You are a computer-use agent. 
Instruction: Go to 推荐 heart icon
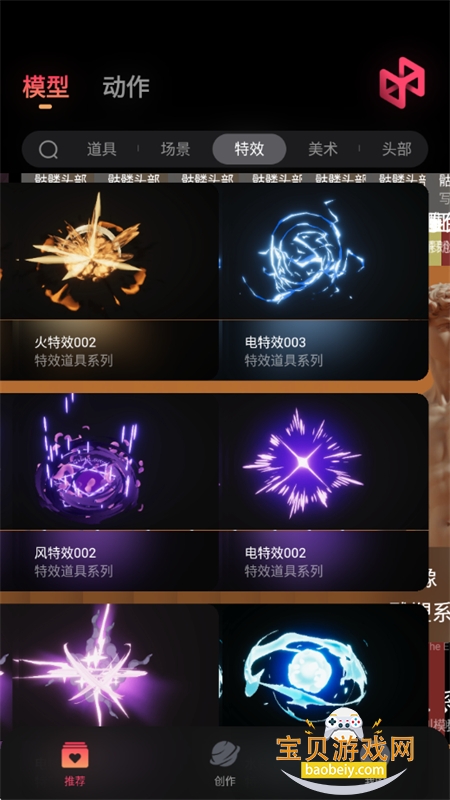[x=75, y=756]
